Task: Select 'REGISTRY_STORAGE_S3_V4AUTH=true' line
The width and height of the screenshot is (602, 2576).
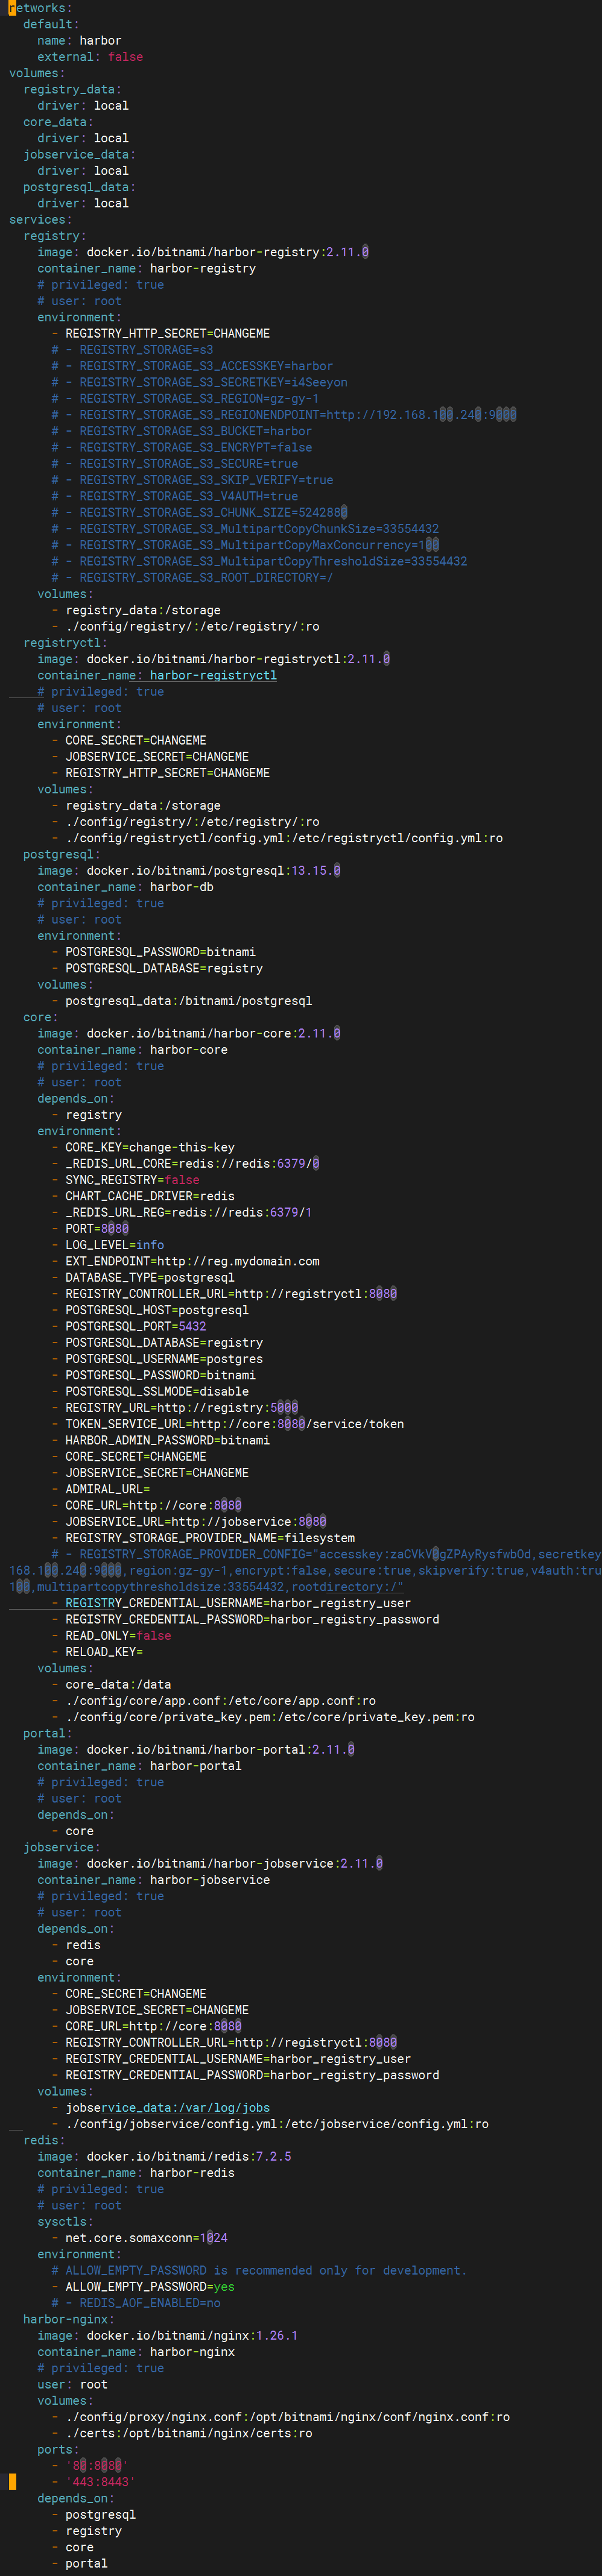Action: 174,496
